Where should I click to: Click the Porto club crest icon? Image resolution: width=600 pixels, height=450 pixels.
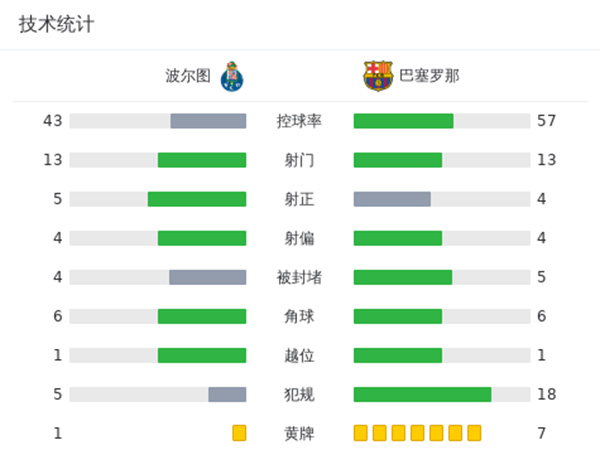coord(232,76)
